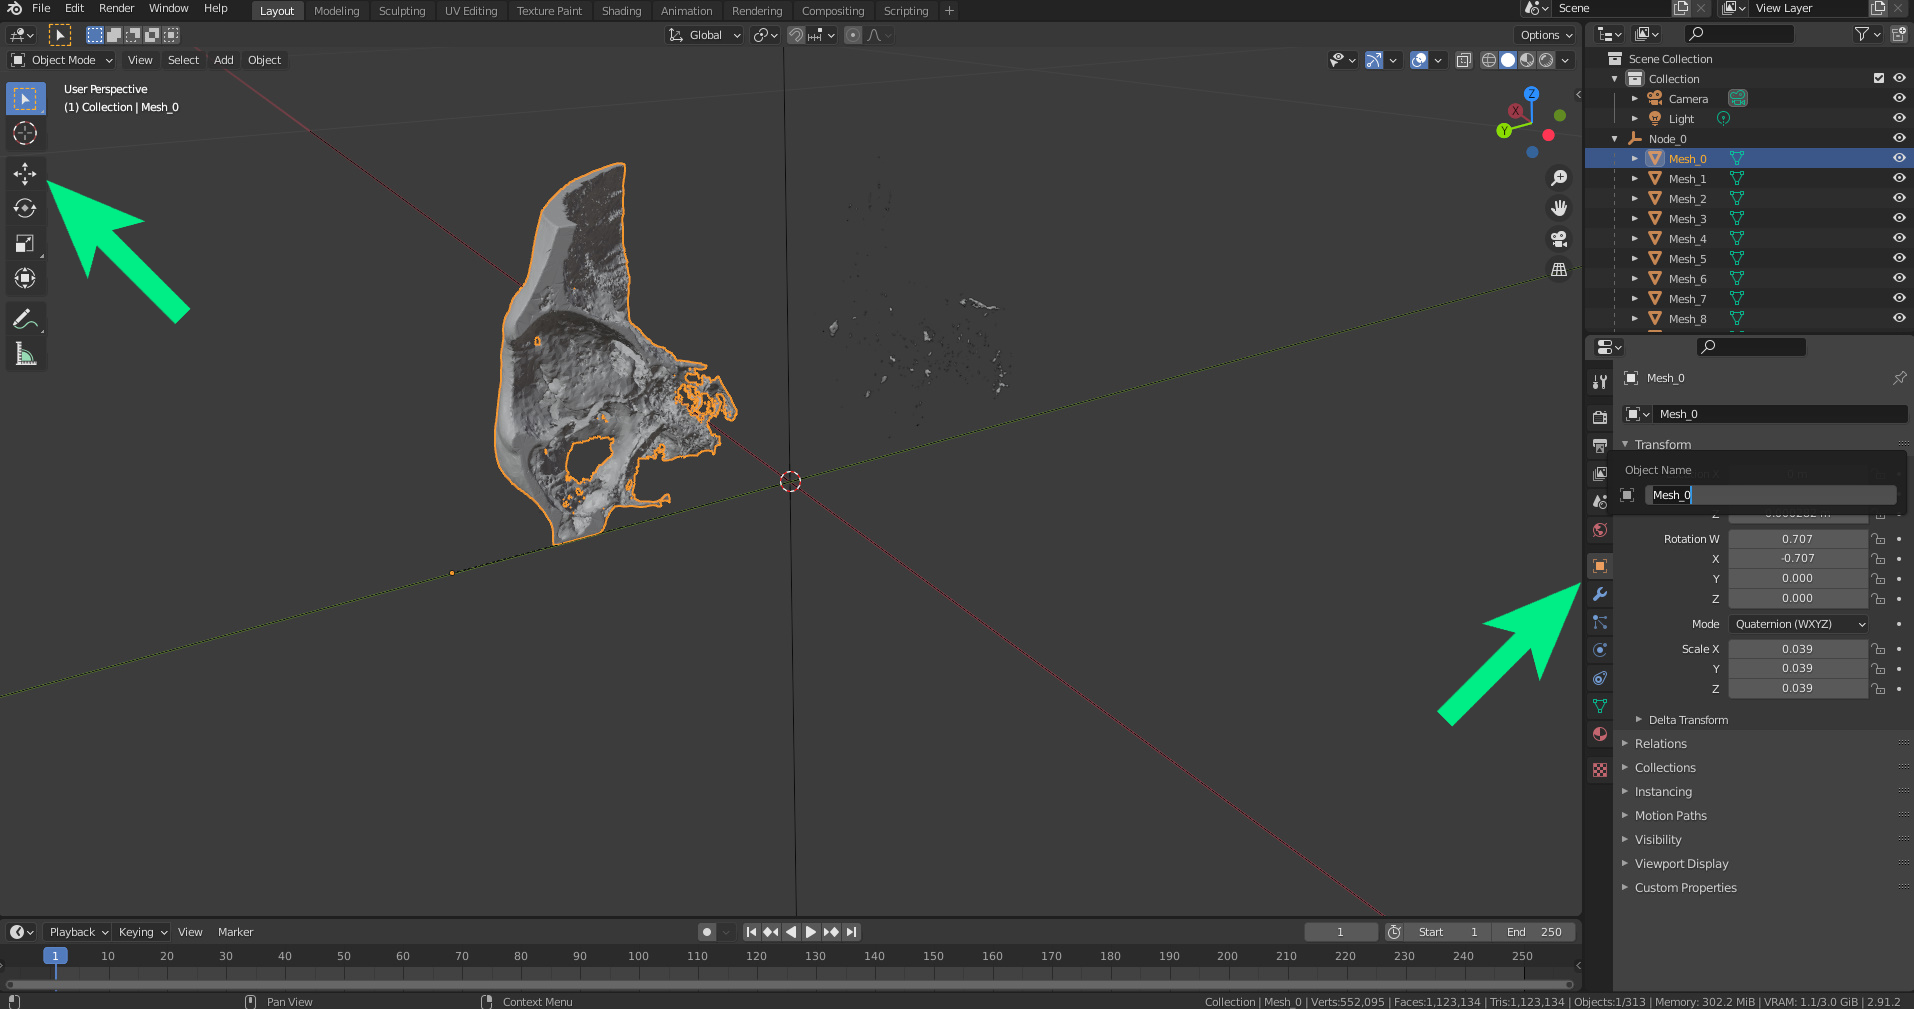Screen dimensions: 1914x1009
Task: Uncheck the Collection exclude checkbox
Action: (x=1878, y=78)
